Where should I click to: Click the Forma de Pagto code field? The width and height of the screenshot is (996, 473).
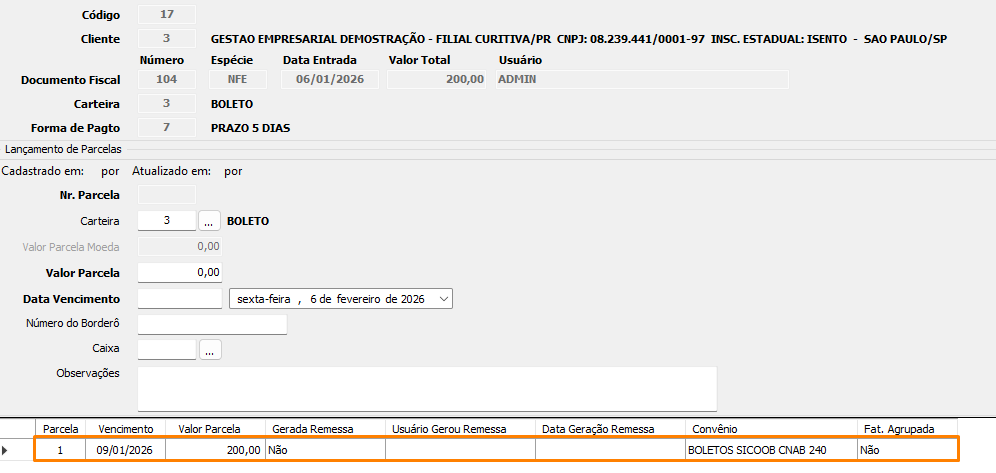(x=167, y=128)
